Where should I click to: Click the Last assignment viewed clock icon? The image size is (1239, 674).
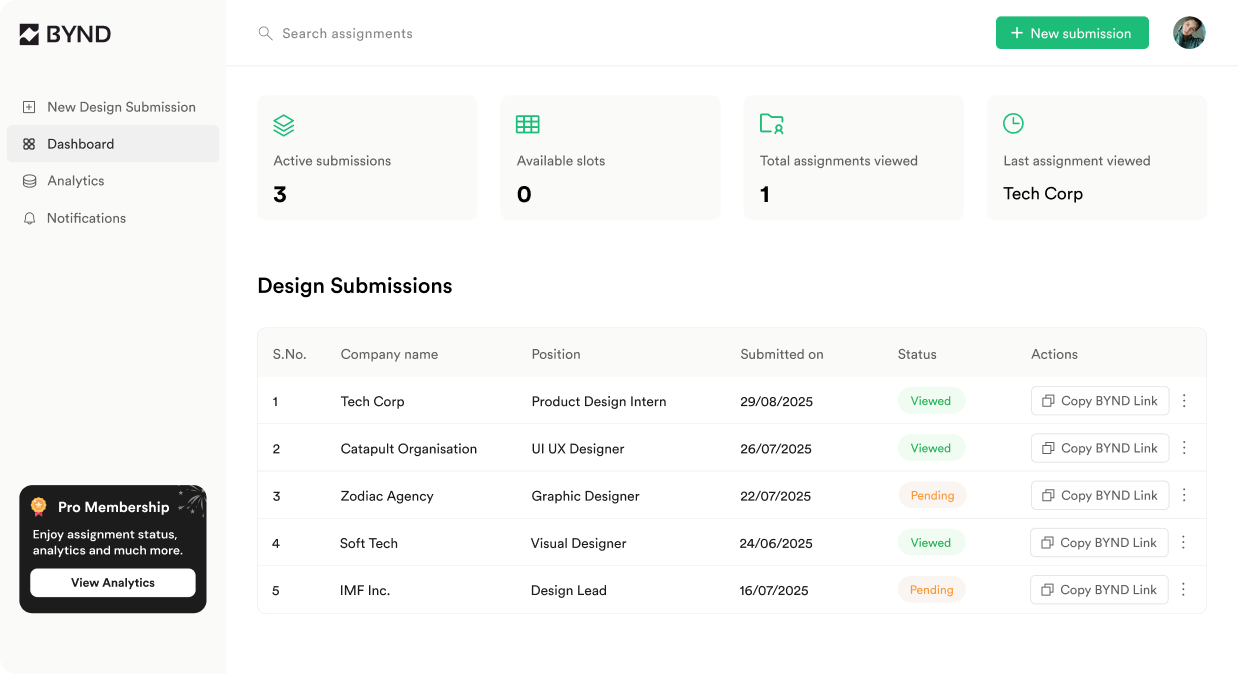point(1013,123)
